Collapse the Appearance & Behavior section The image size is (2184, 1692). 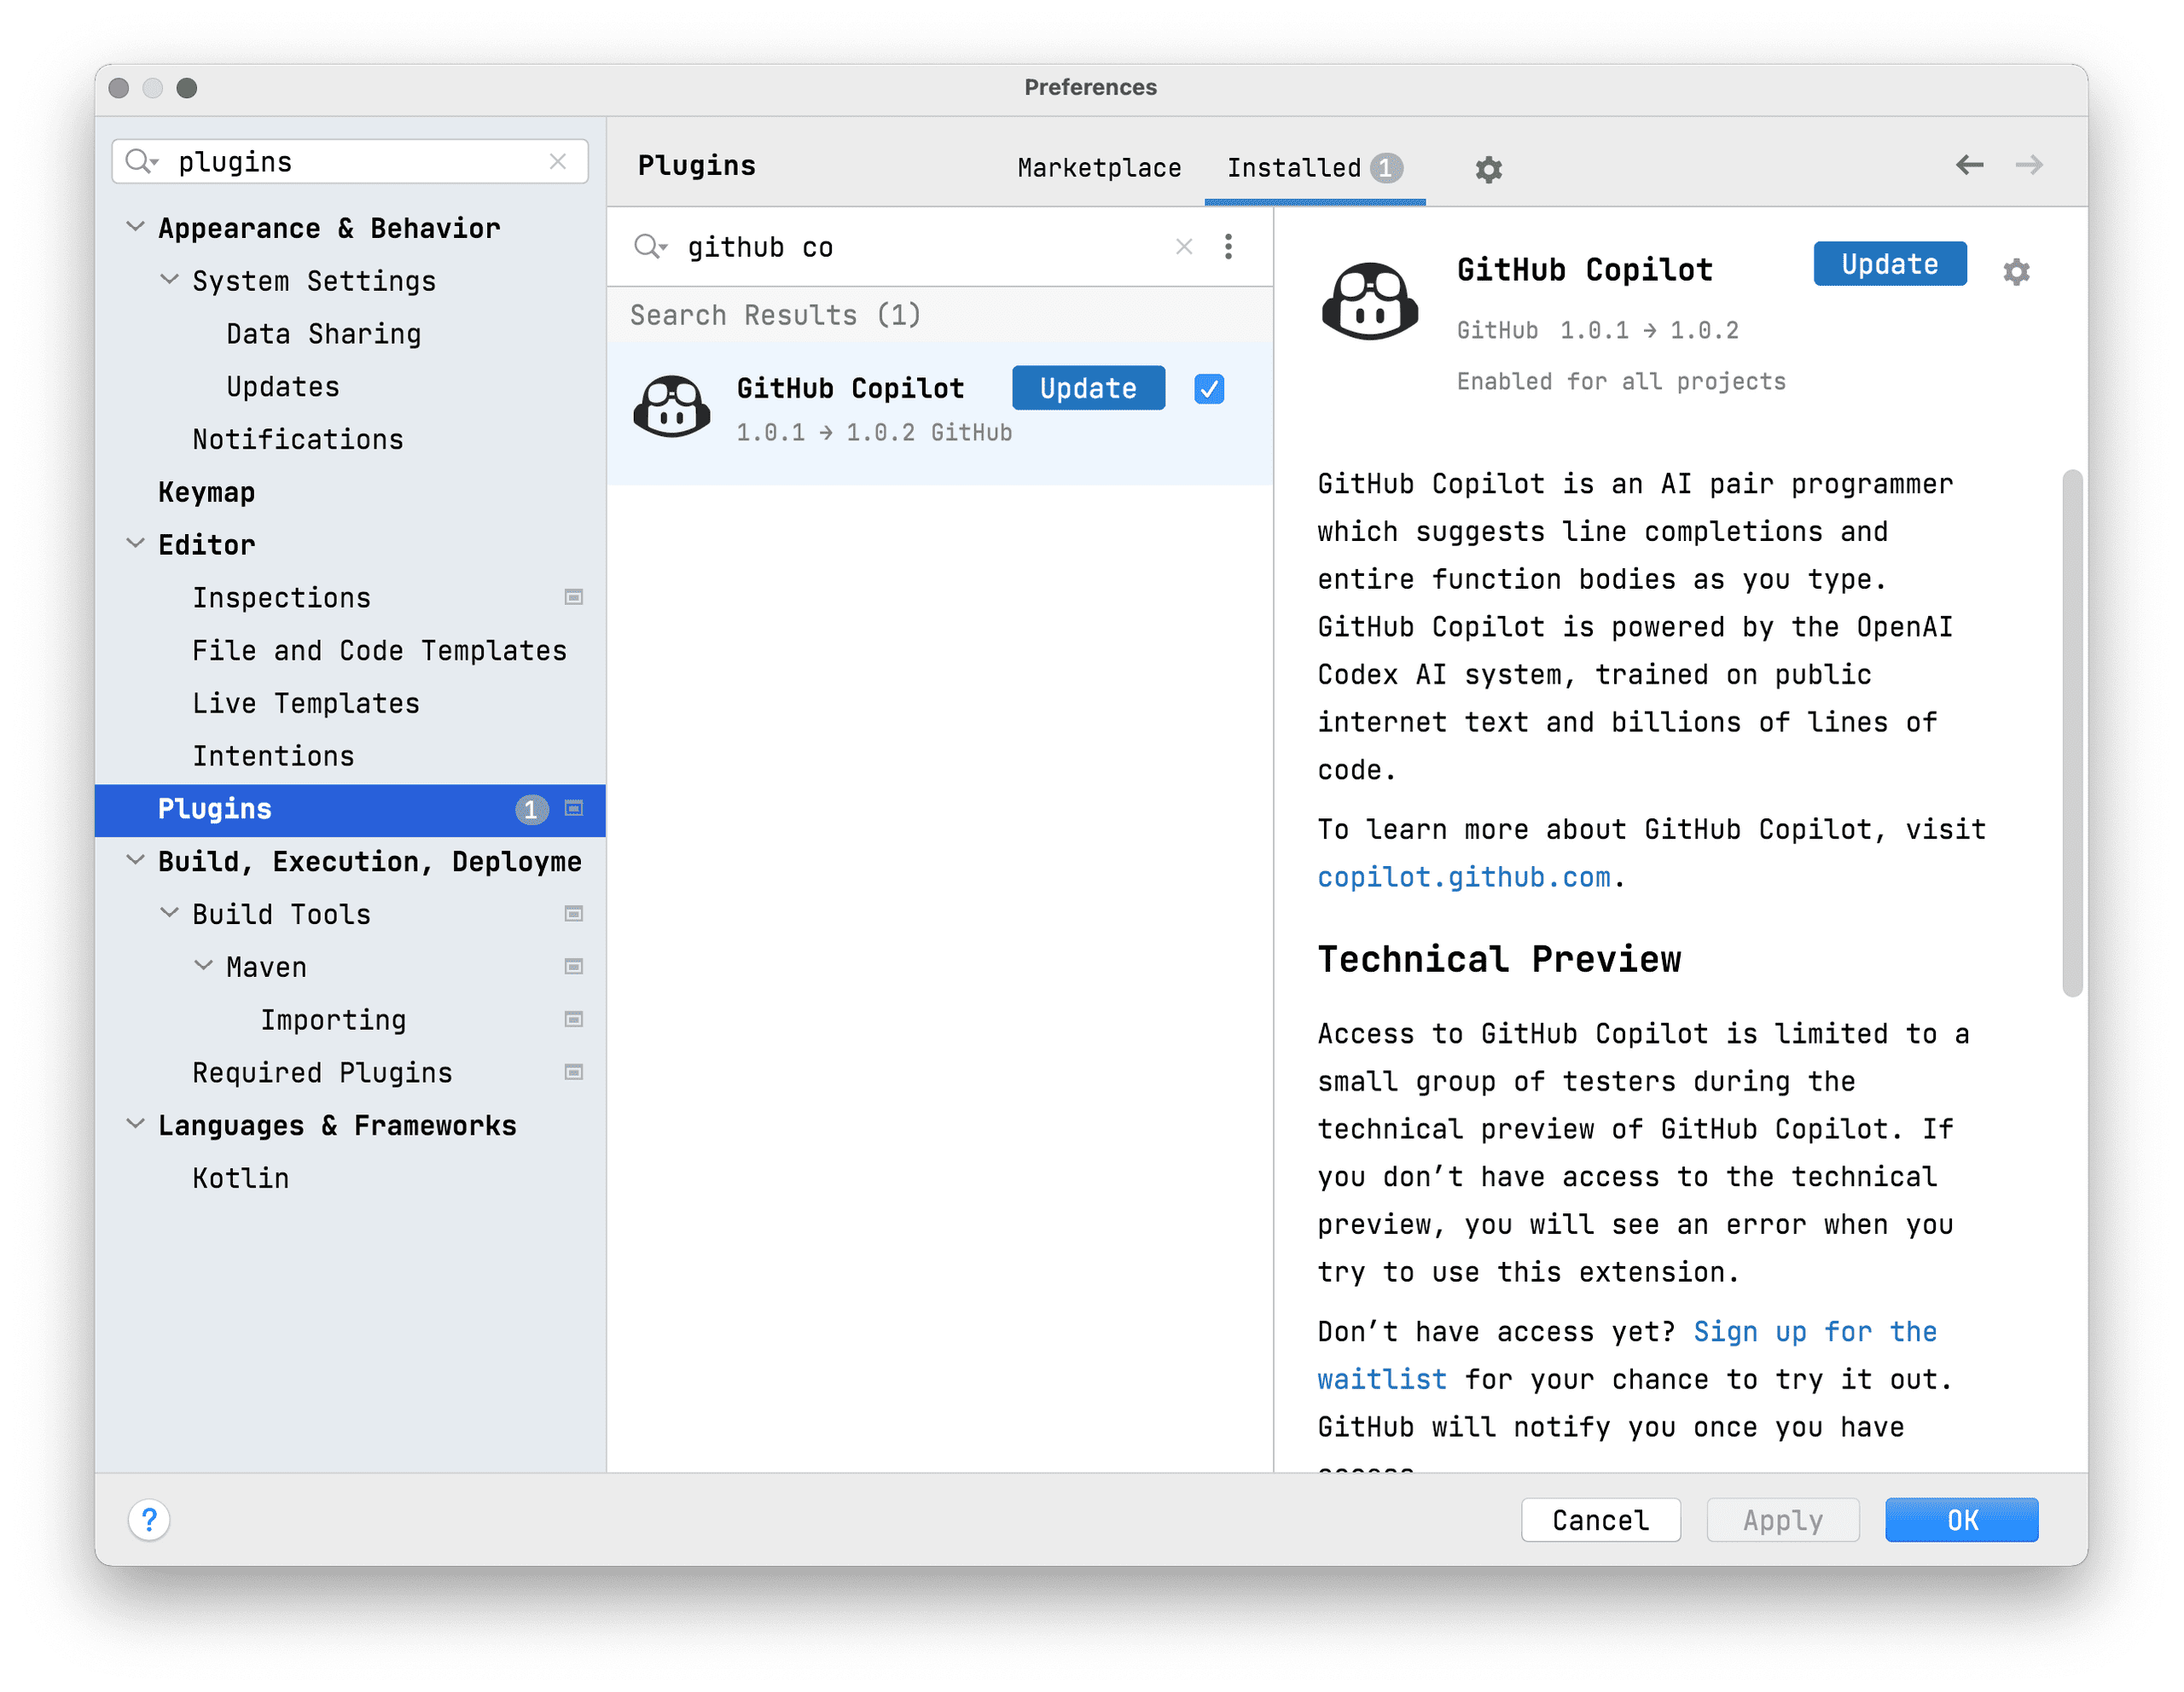pos(136,228)
